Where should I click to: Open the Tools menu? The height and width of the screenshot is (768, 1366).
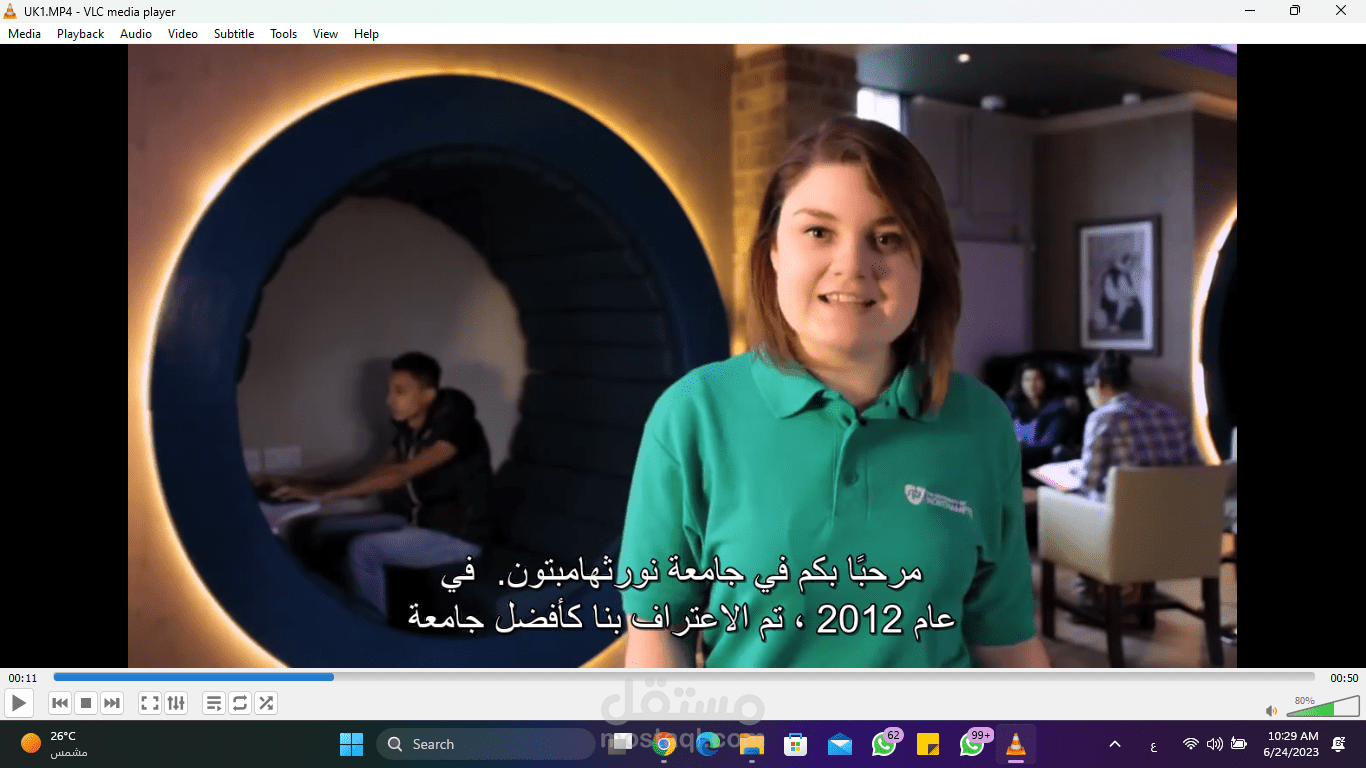point(284,34)
